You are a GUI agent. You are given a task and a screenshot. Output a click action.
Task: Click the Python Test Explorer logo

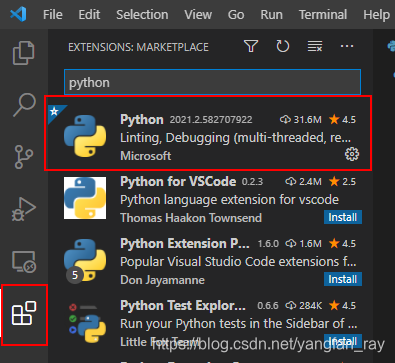(87, 323)
